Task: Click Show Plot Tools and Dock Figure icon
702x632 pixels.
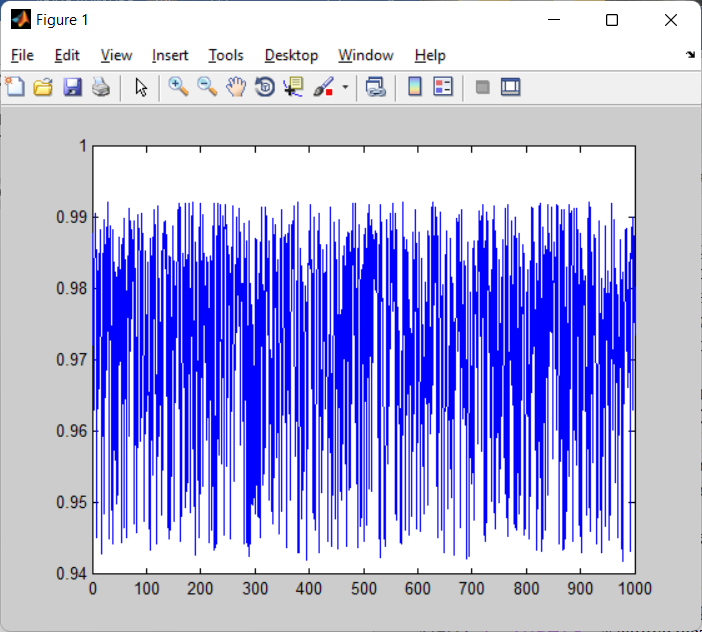Action: tap(510, 87)
